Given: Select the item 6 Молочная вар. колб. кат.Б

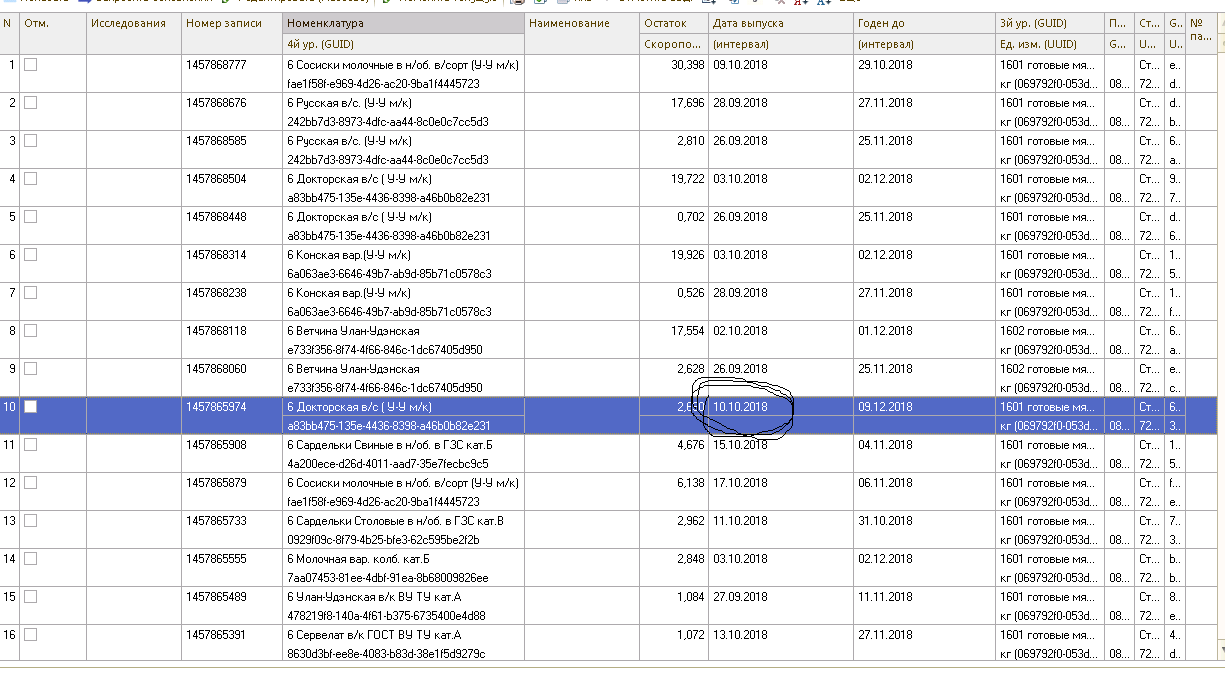Looking at the screenshot, I should point(358,559).
